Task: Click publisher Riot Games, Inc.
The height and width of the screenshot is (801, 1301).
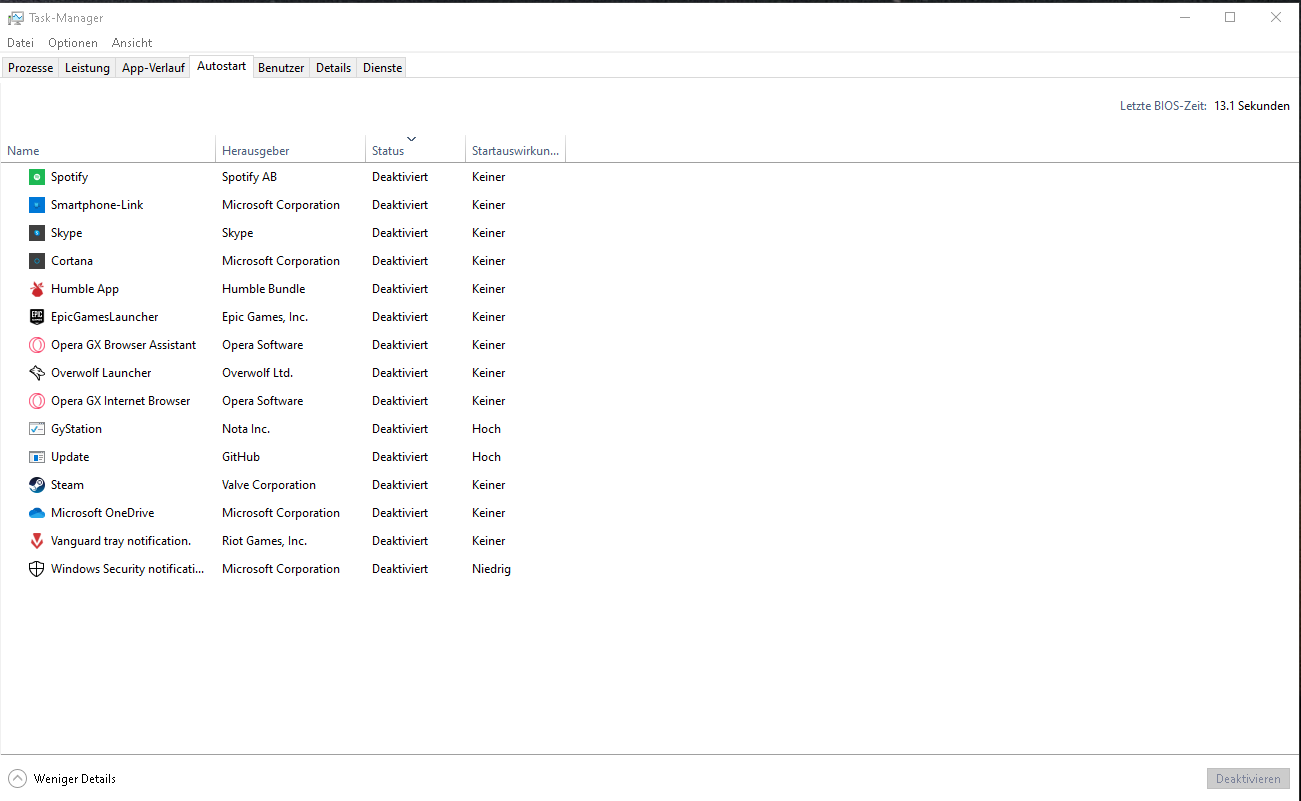Action: click(x=265, y=541)
